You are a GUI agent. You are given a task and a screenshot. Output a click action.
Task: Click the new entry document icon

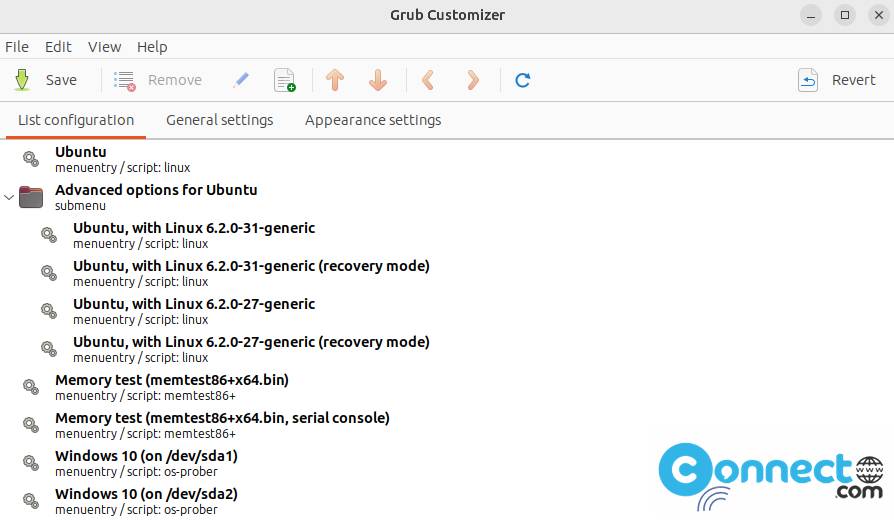[285, 80]
